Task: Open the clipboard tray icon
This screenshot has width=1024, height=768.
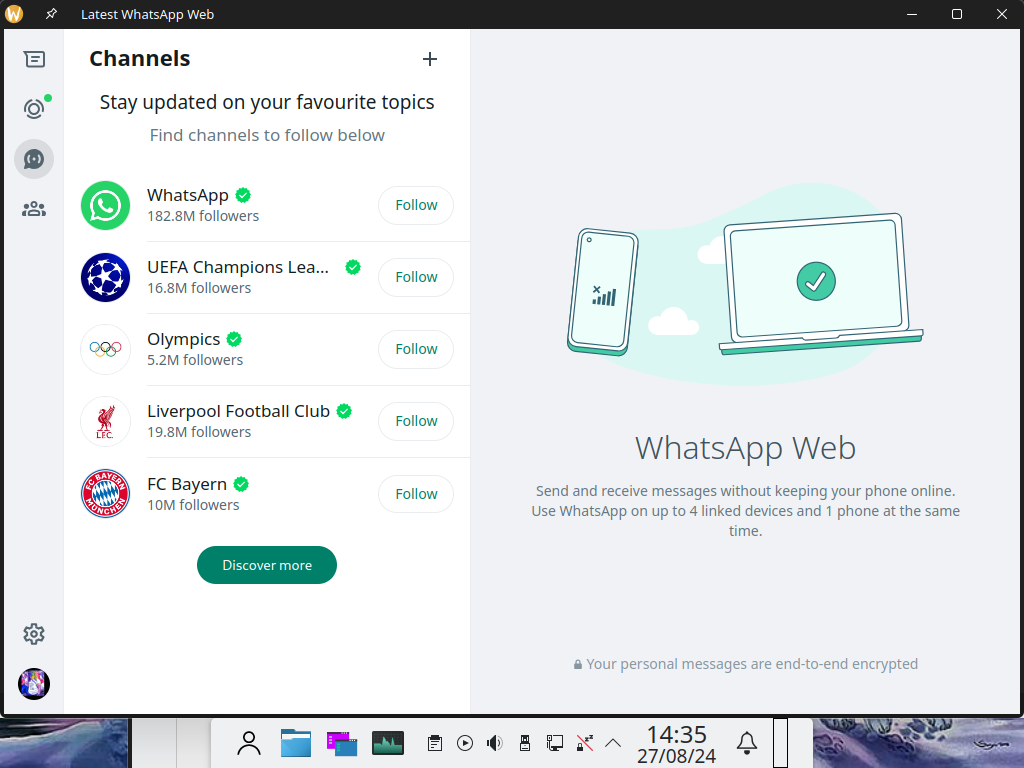Action: 435,743
